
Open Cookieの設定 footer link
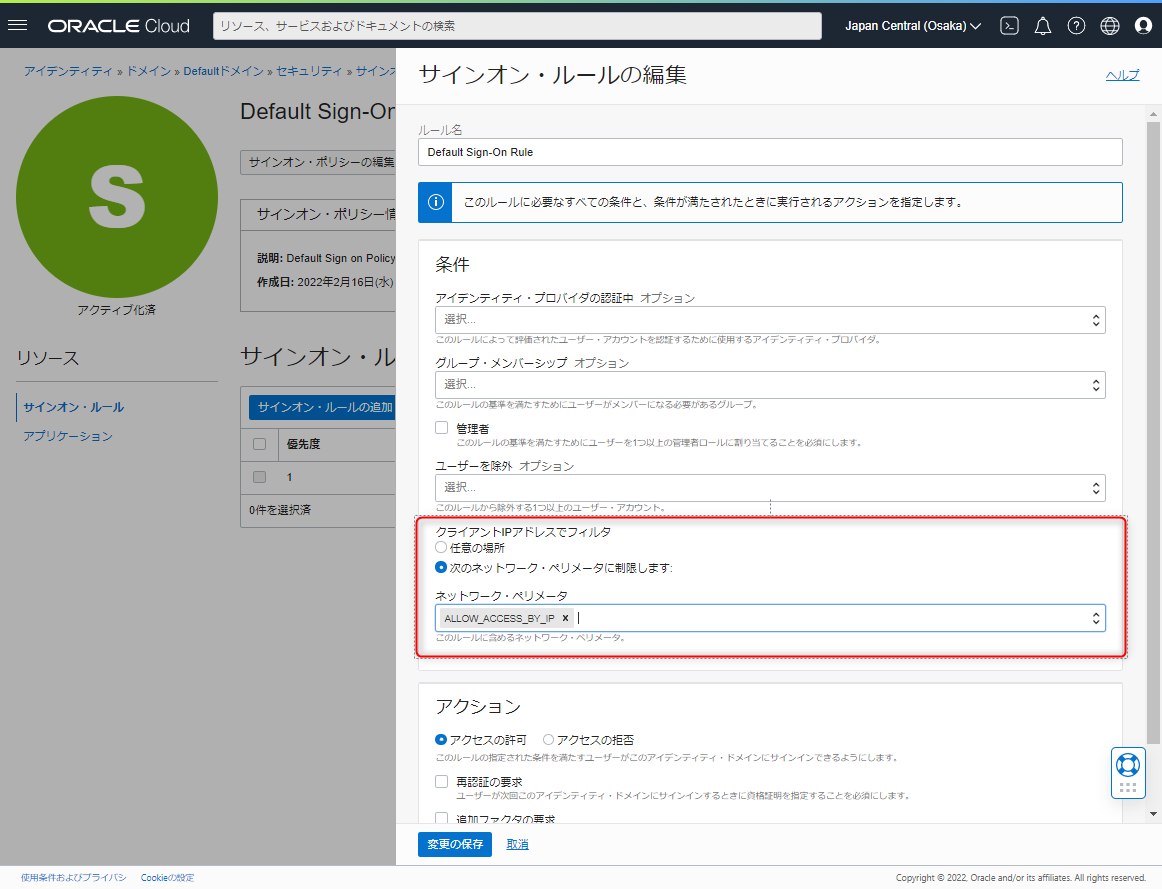[167, 877]
